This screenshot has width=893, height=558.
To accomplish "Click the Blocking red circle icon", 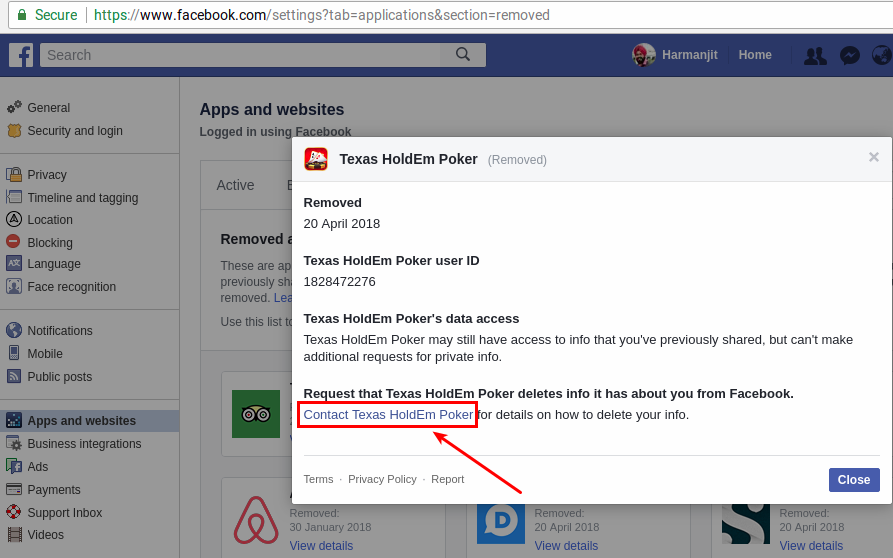I will (13, 241).
